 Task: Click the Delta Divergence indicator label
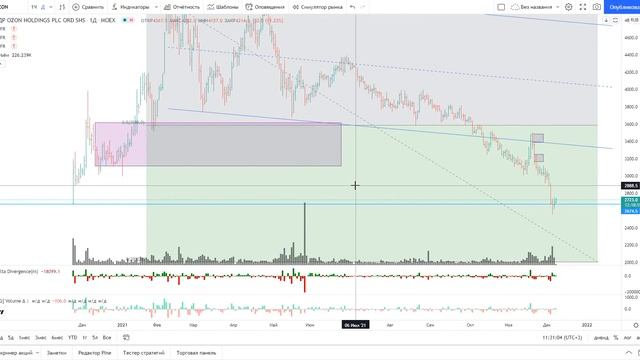tap(18, 271)
